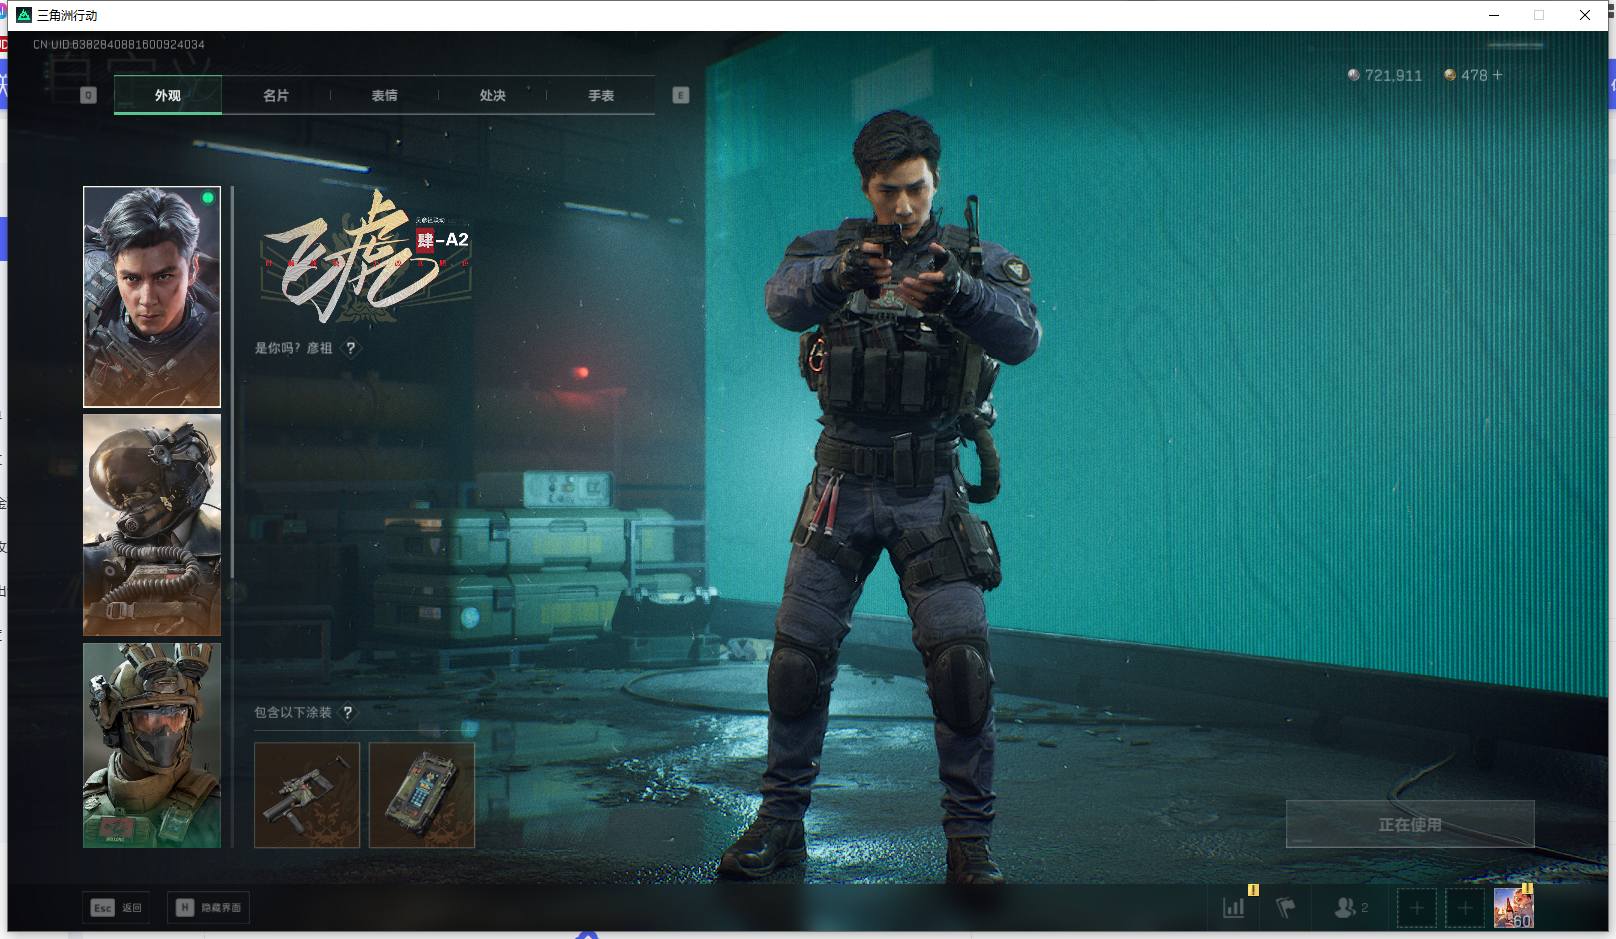Go to the 手表 tab
Image resolution: width=1616 pixels, height=939 pixels.
(x=601, y=95)
